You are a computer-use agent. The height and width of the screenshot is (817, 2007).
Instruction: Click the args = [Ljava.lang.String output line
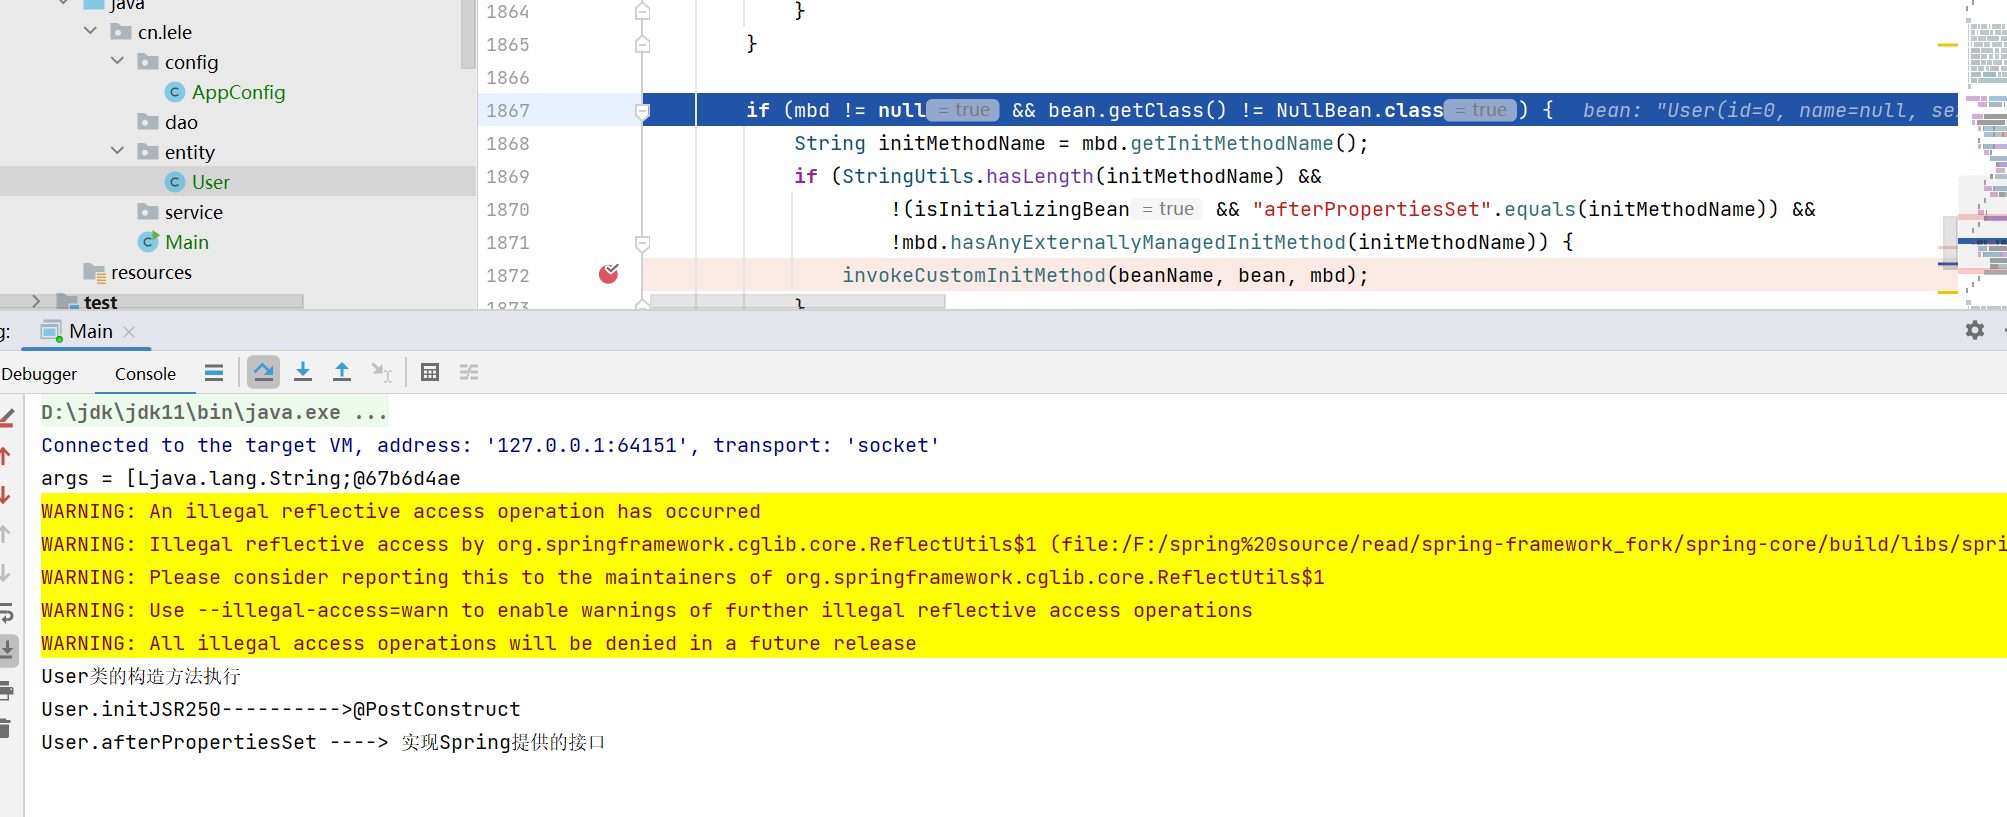250,479
